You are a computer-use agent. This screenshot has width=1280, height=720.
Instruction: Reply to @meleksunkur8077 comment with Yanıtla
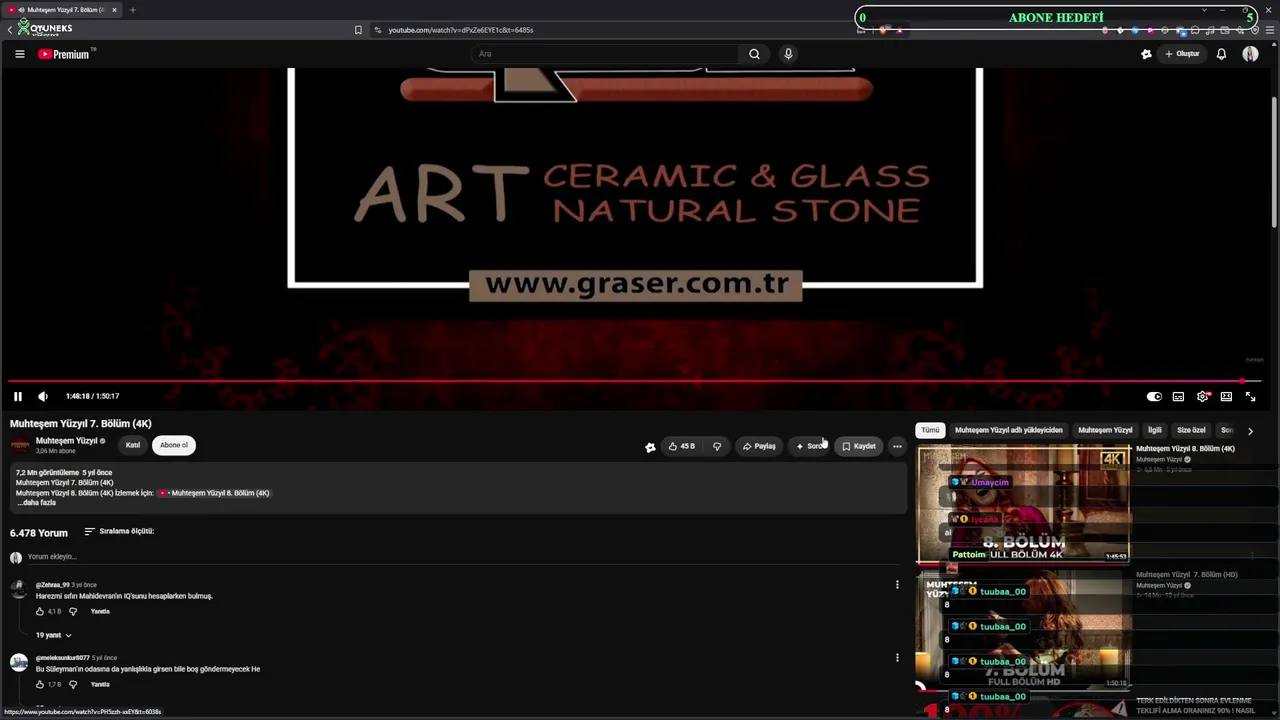point(100,684)
